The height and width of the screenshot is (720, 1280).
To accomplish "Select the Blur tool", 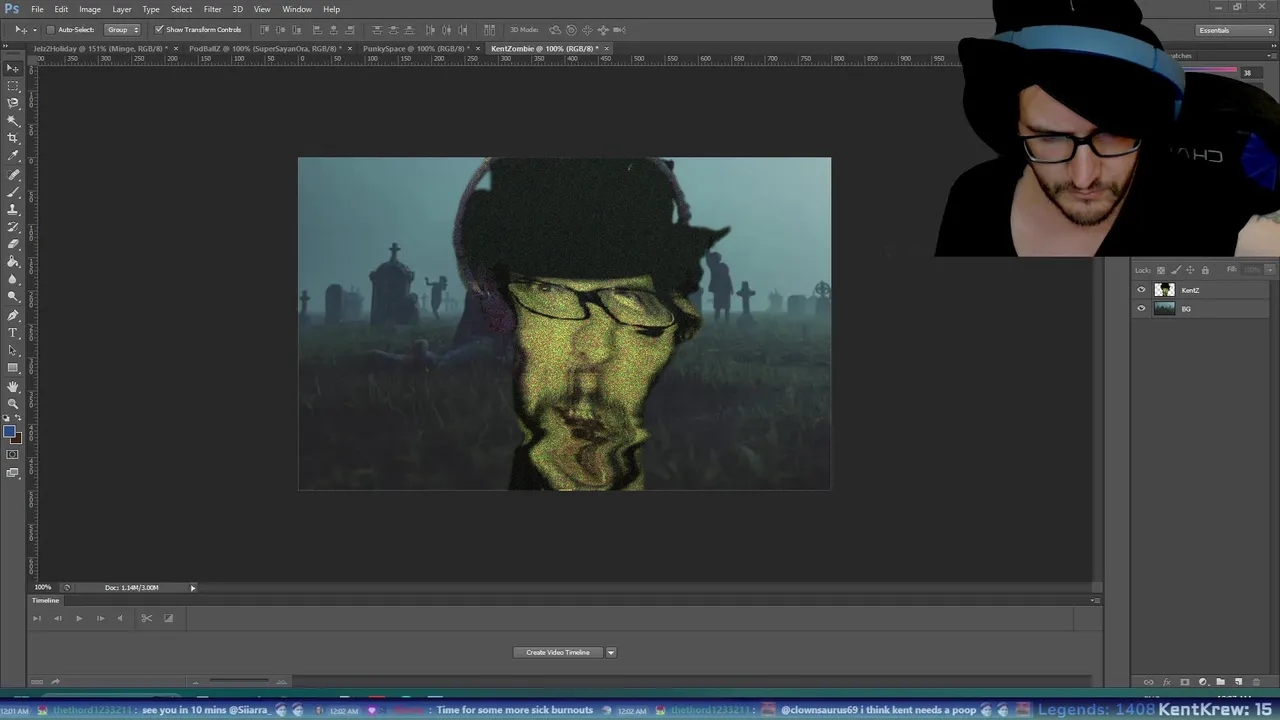I will pos(13,279).
